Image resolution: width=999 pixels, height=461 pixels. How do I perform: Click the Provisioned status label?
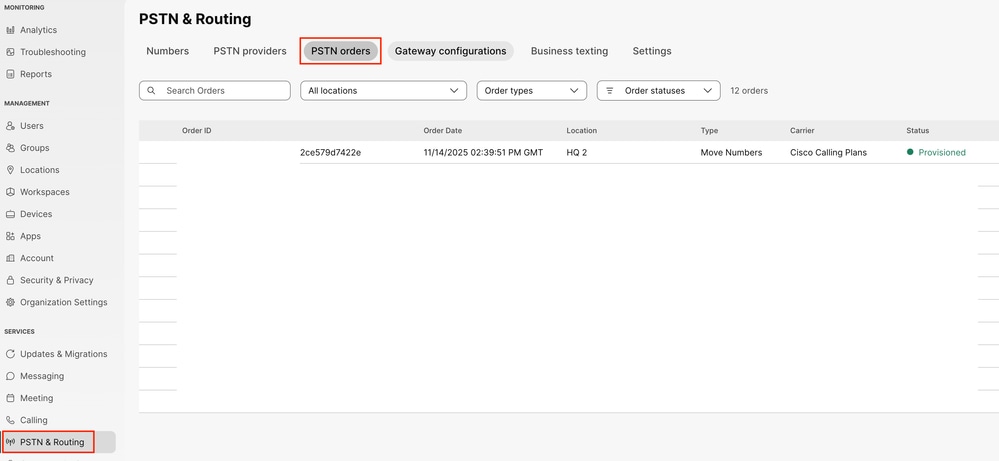(x=942, y=152)
